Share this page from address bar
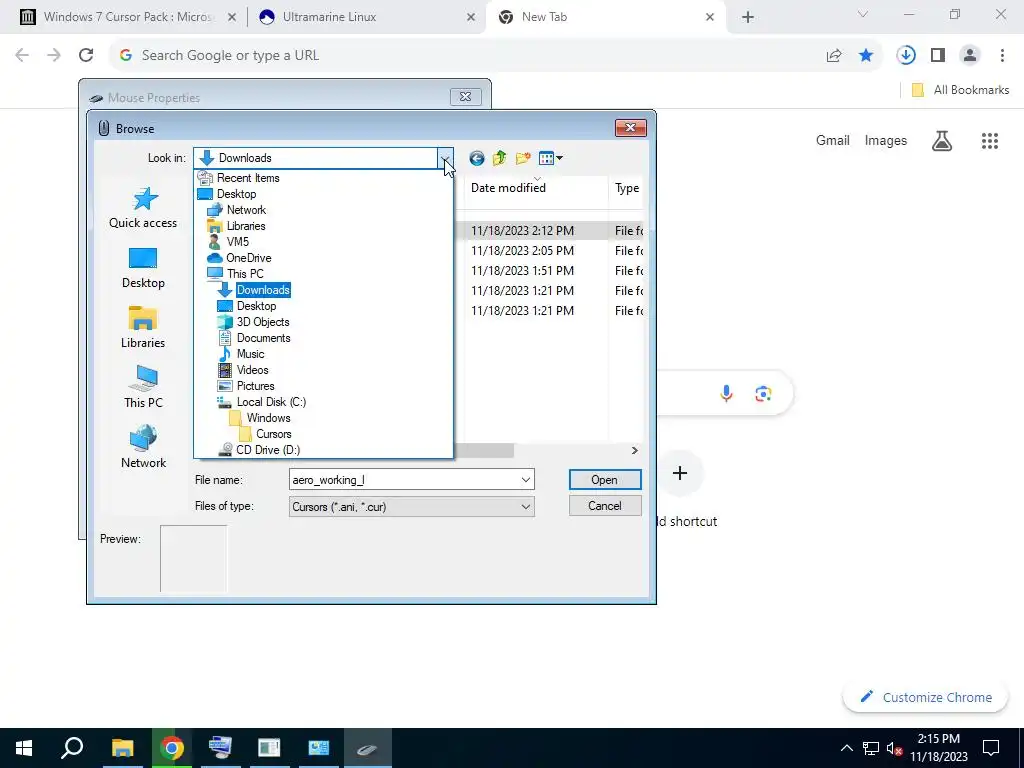This screenshot has width=1024, height=768. pos(834,56)
